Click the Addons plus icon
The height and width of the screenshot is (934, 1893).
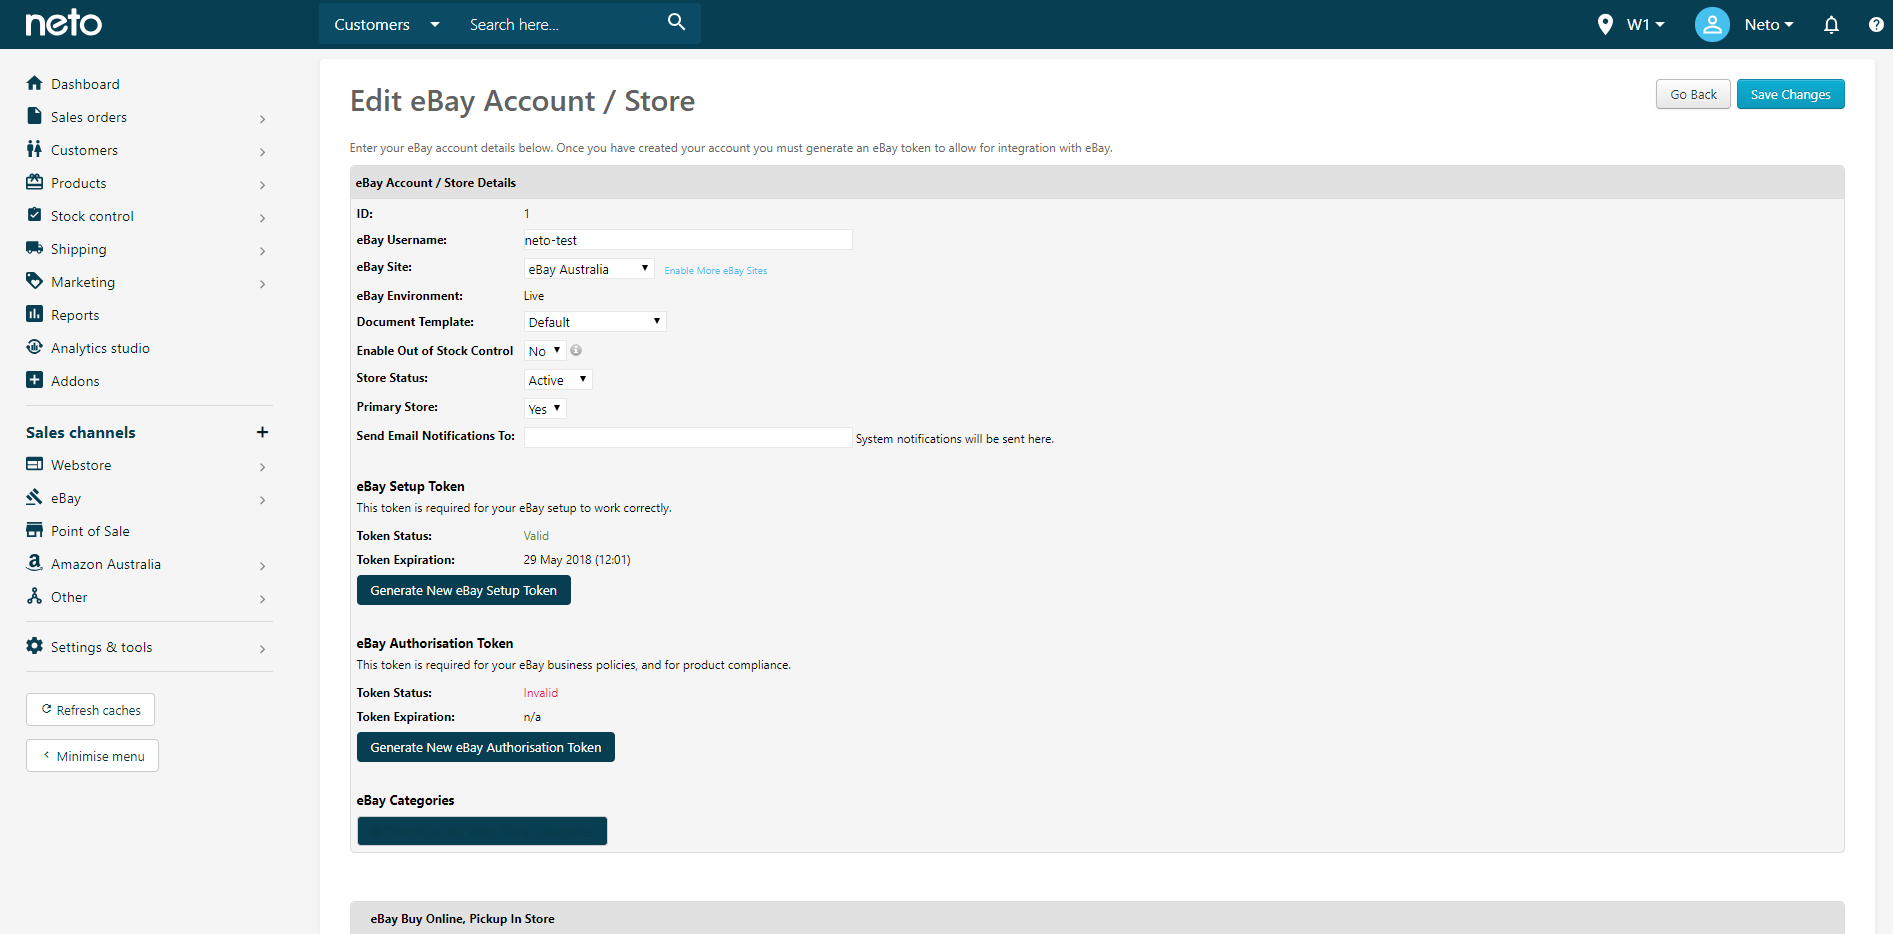35,380
